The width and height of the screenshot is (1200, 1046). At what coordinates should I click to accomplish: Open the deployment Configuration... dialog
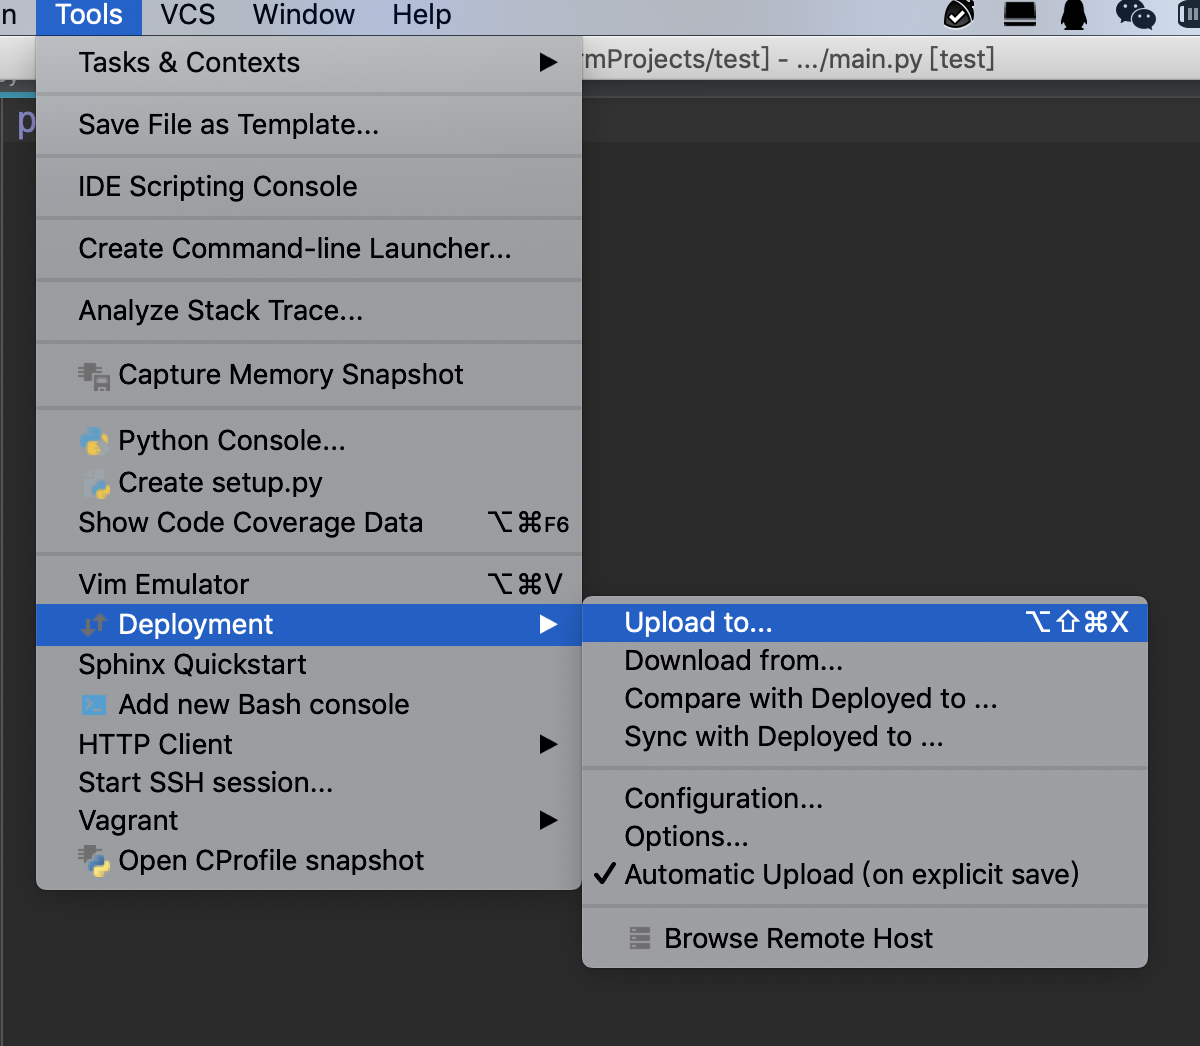(723, 798)
